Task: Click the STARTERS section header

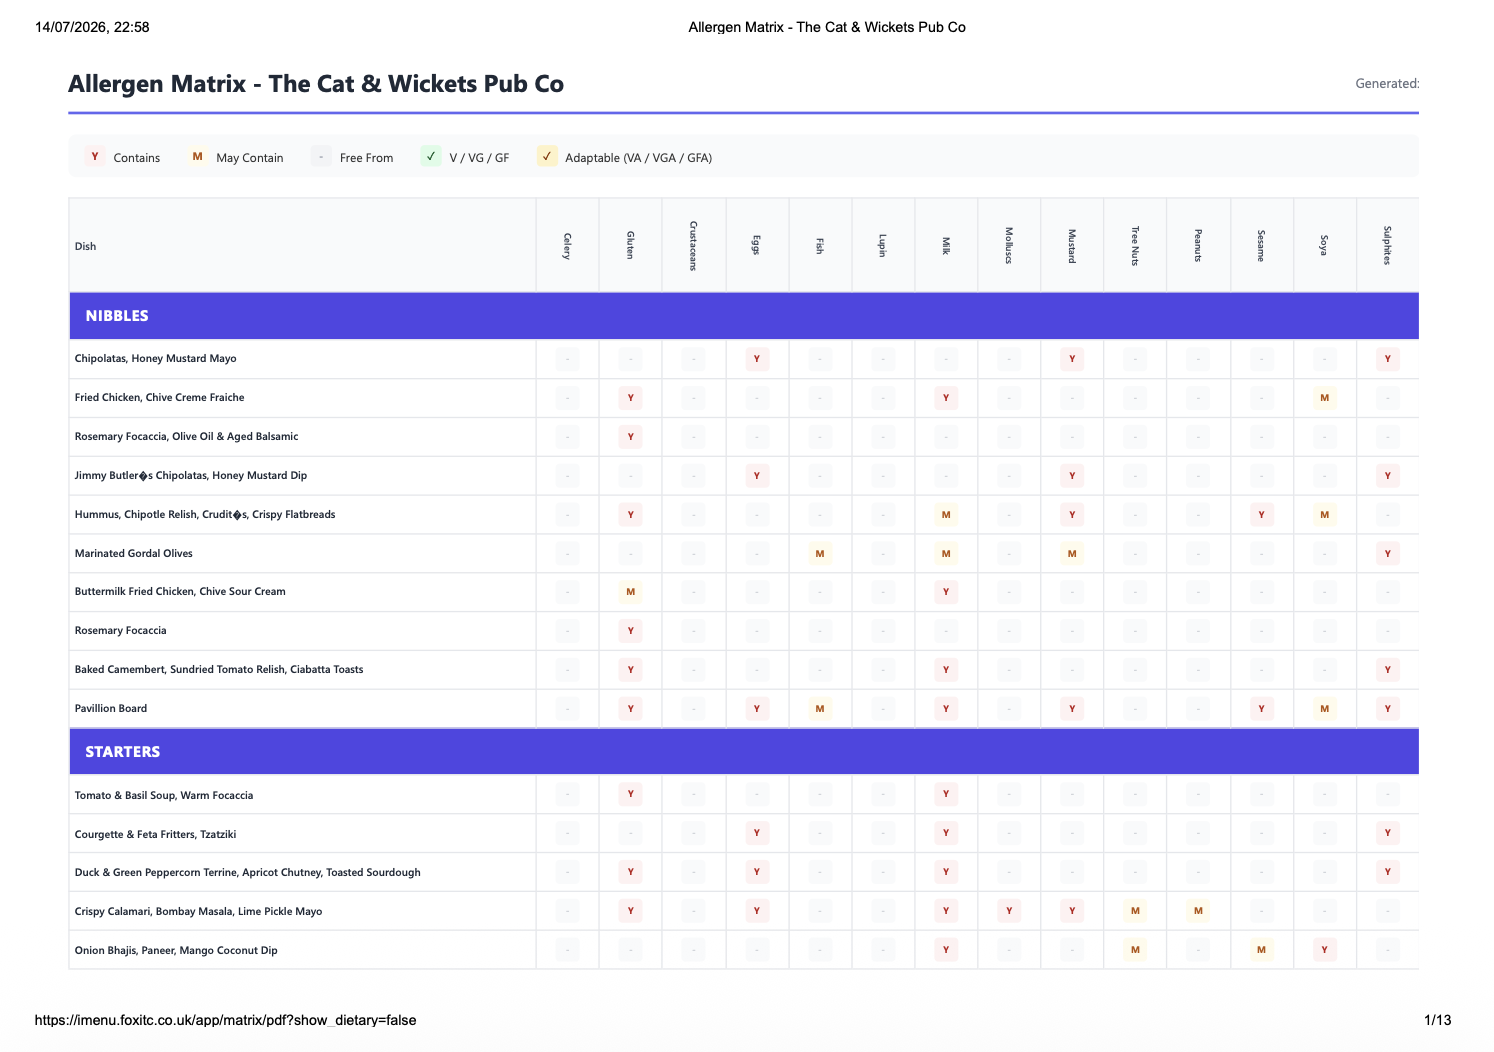Action: pyautogui.click(x=744, y=752)
